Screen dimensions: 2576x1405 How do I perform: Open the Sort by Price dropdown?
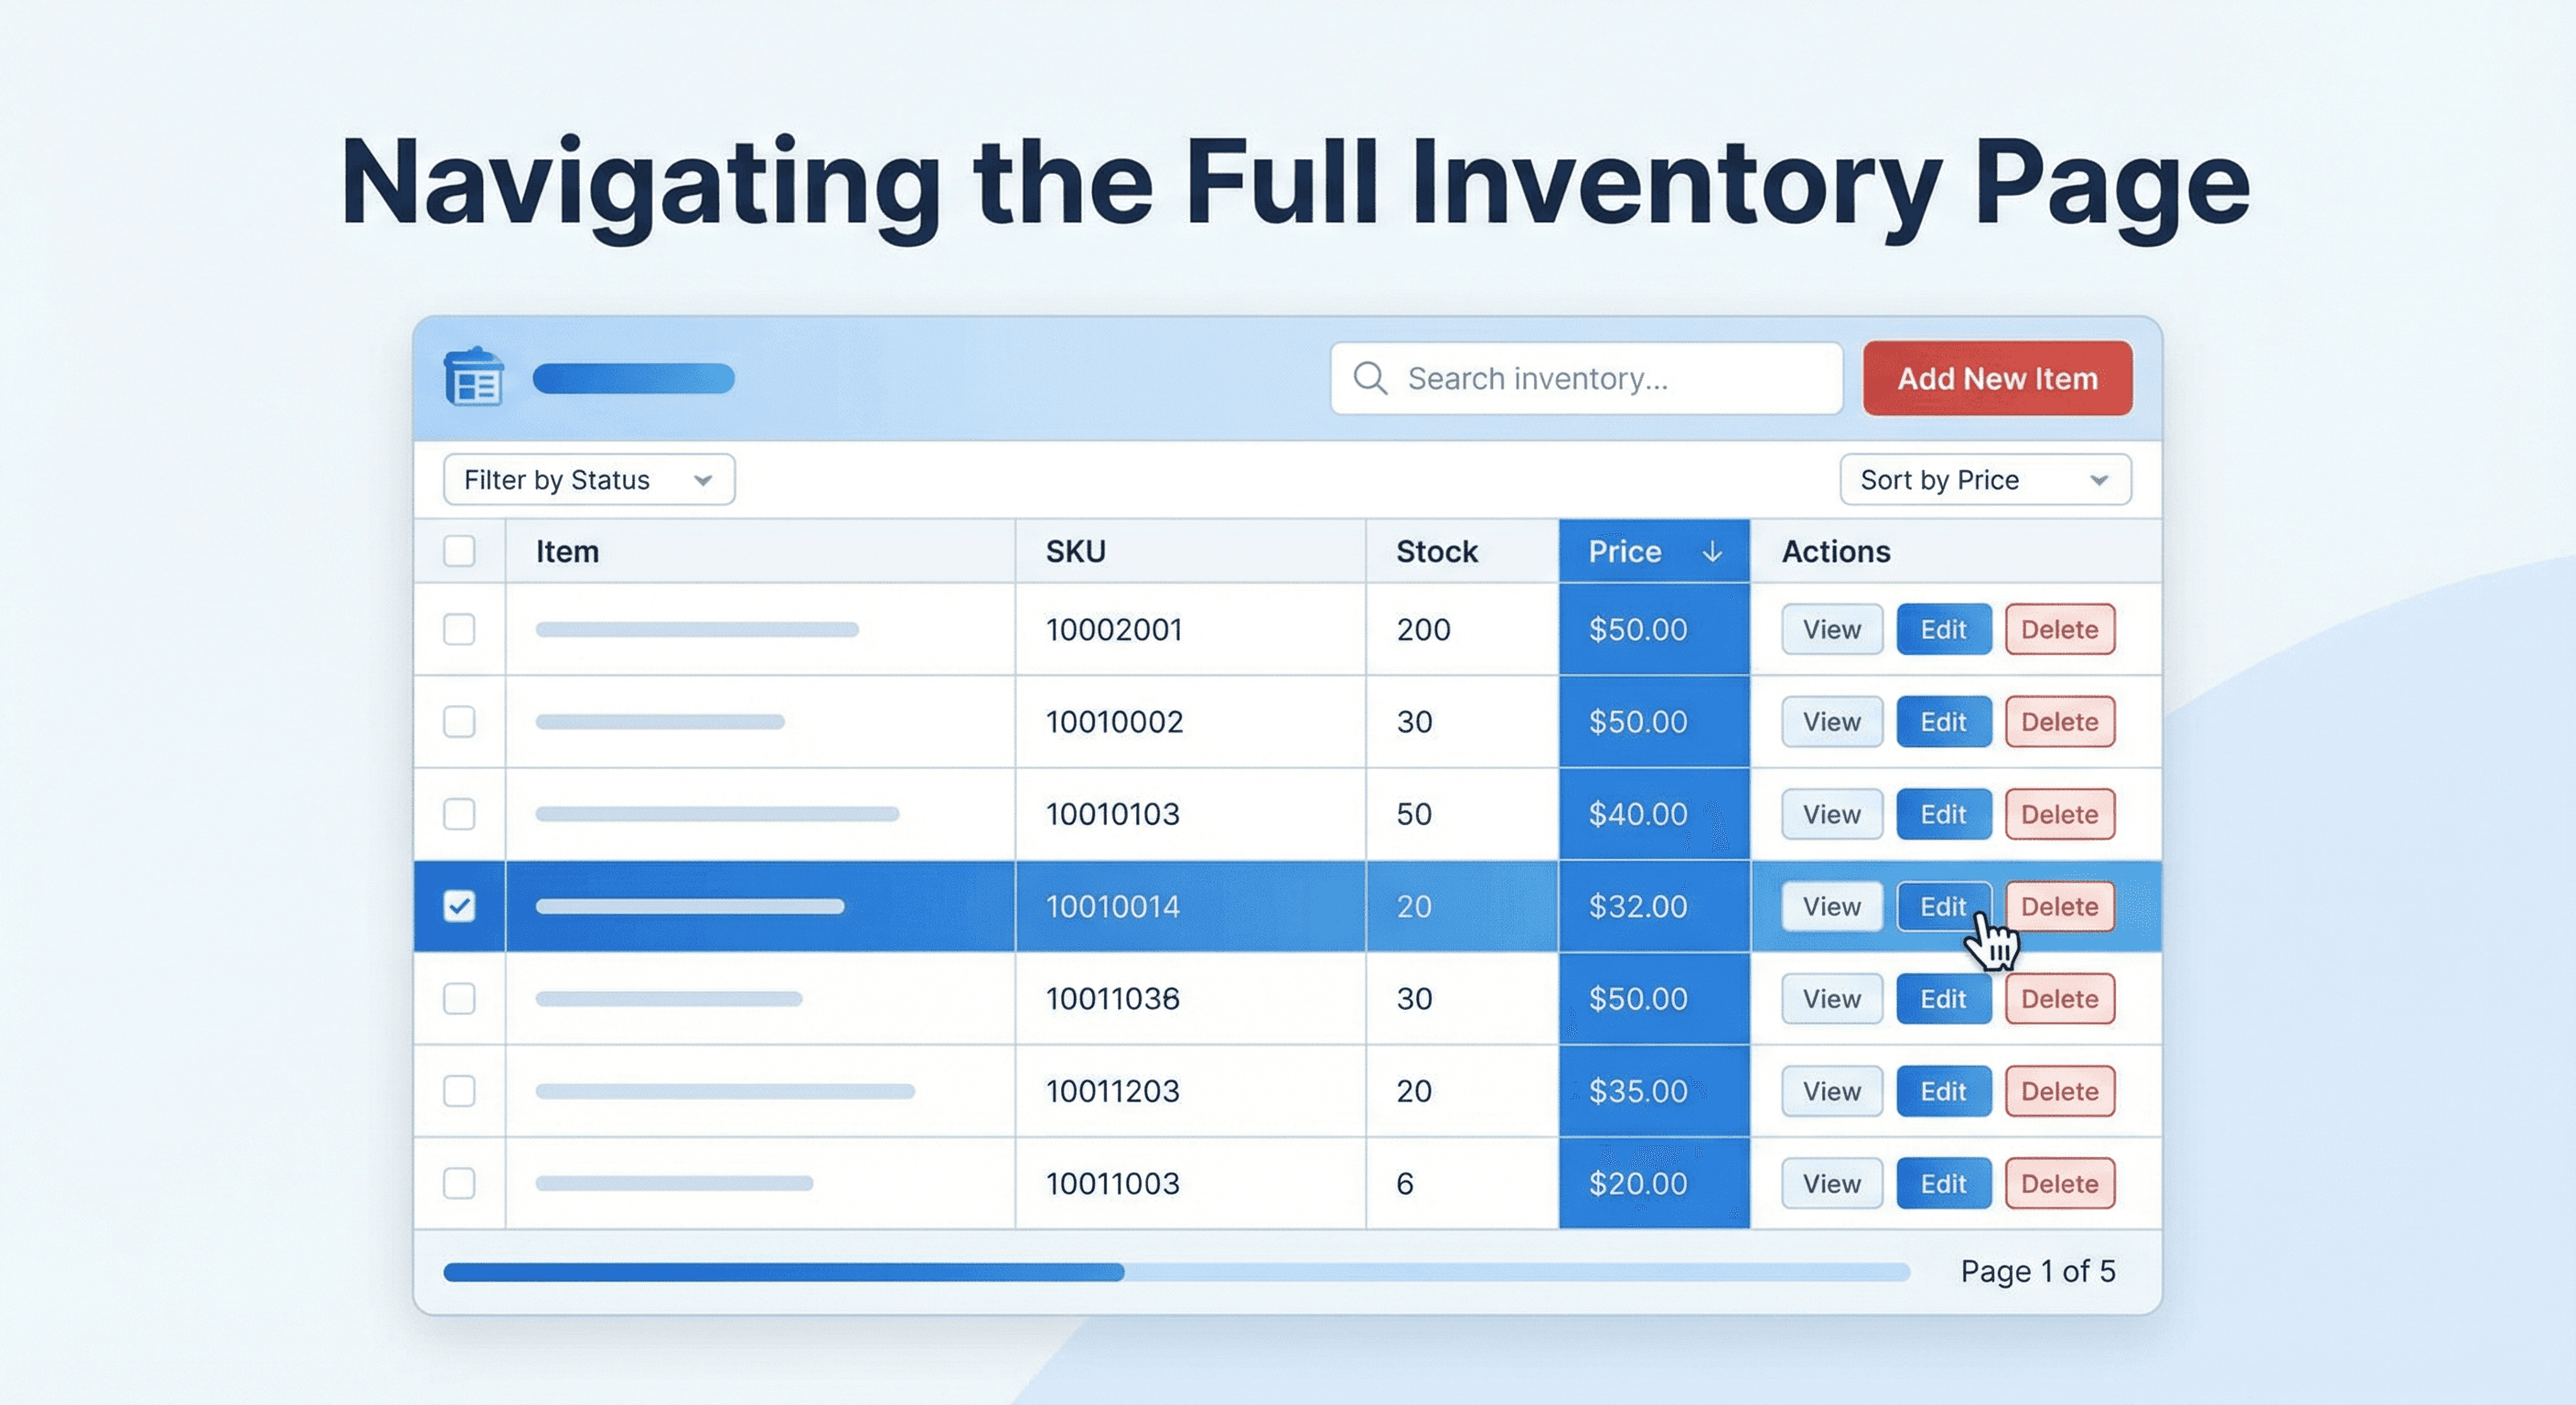[x=1984, y=479]
